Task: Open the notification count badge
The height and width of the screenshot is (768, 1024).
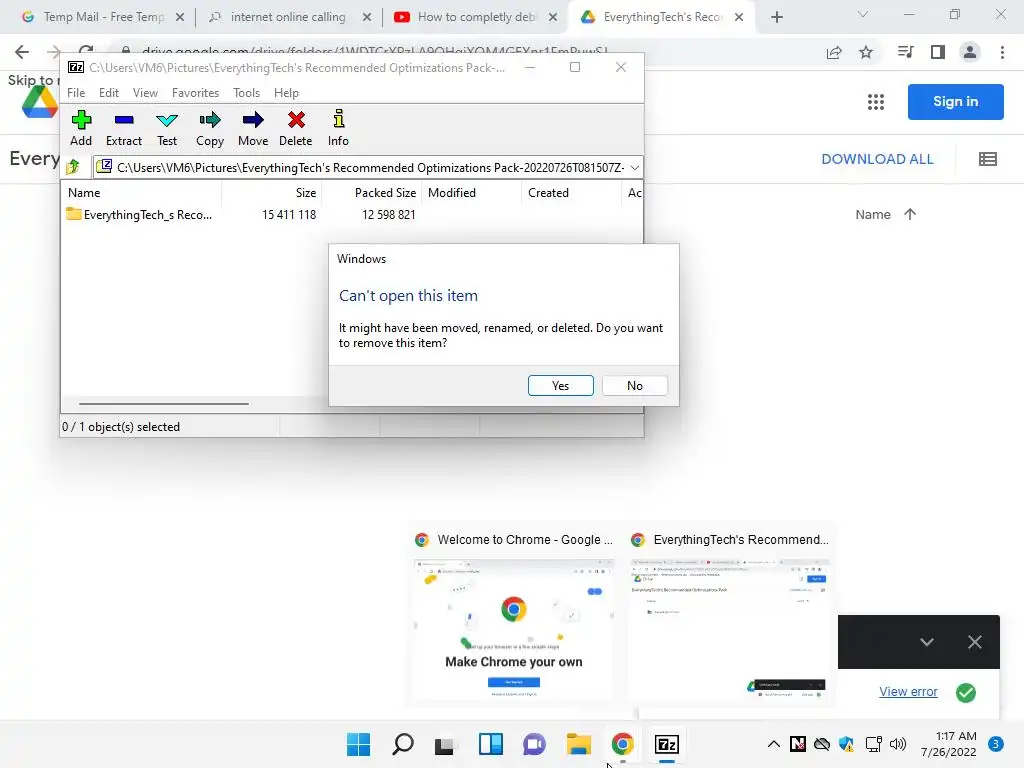Action: tap(995, 744)
